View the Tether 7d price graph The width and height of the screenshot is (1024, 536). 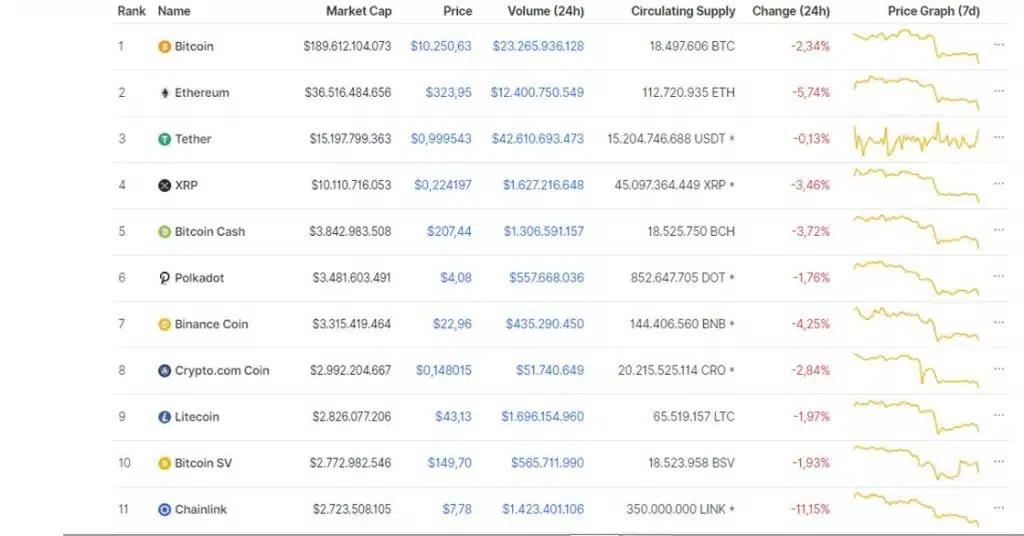pos(916,139)
